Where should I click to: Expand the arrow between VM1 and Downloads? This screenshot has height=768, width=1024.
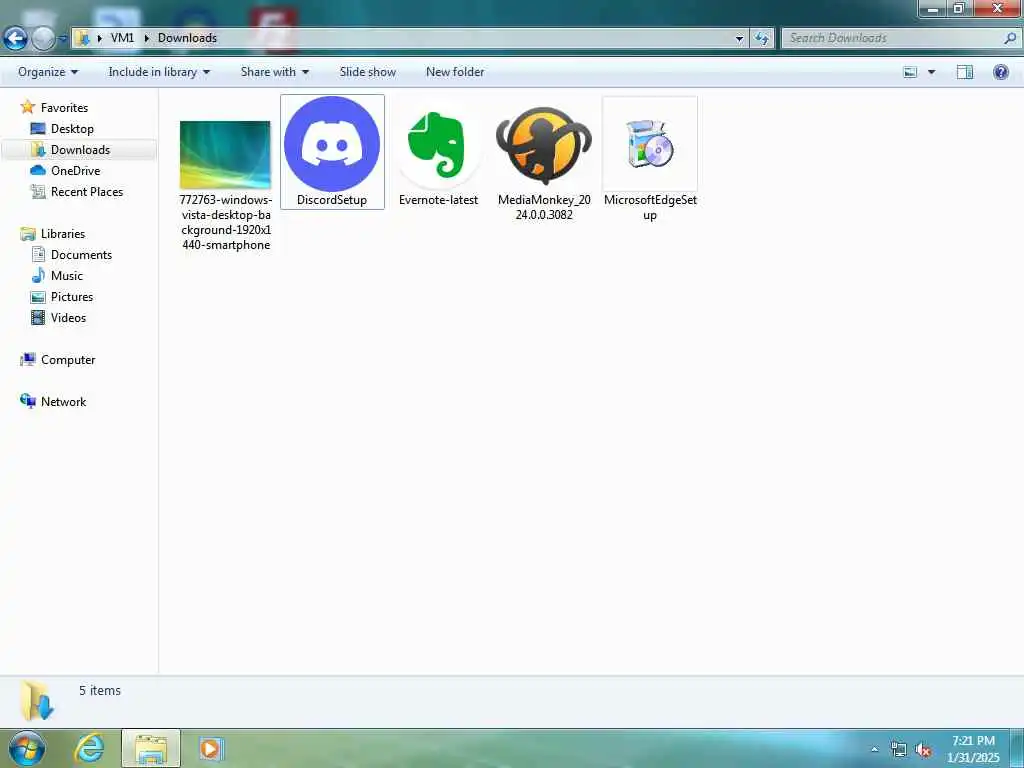point(146,38)
